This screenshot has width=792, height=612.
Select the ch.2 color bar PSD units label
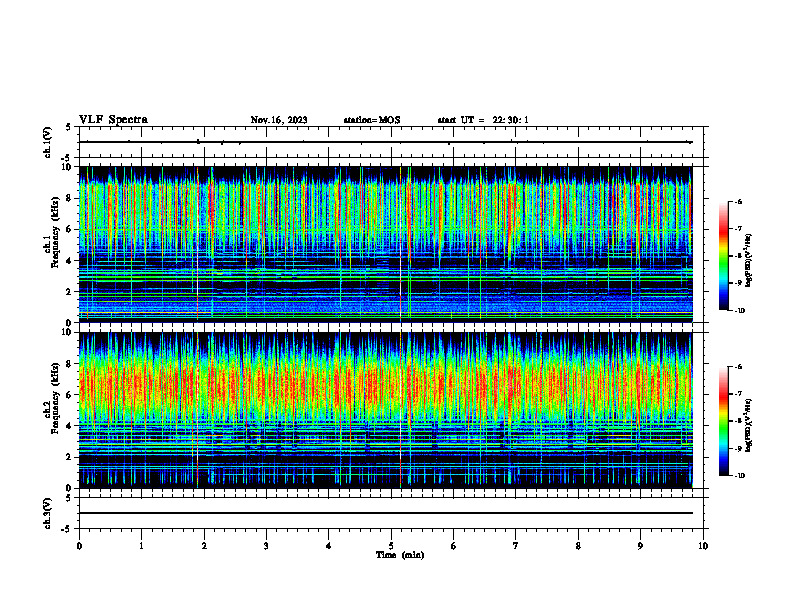click(x=749, y=426)
